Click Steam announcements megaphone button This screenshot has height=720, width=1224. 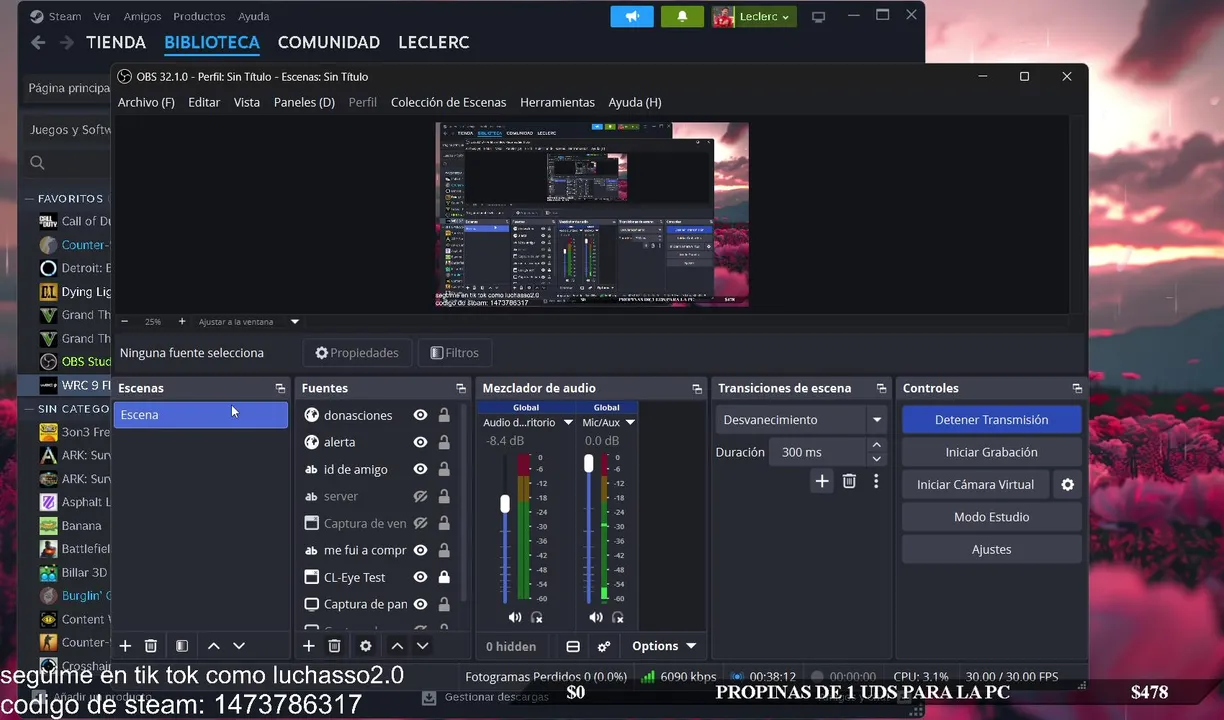pos(632,16)
